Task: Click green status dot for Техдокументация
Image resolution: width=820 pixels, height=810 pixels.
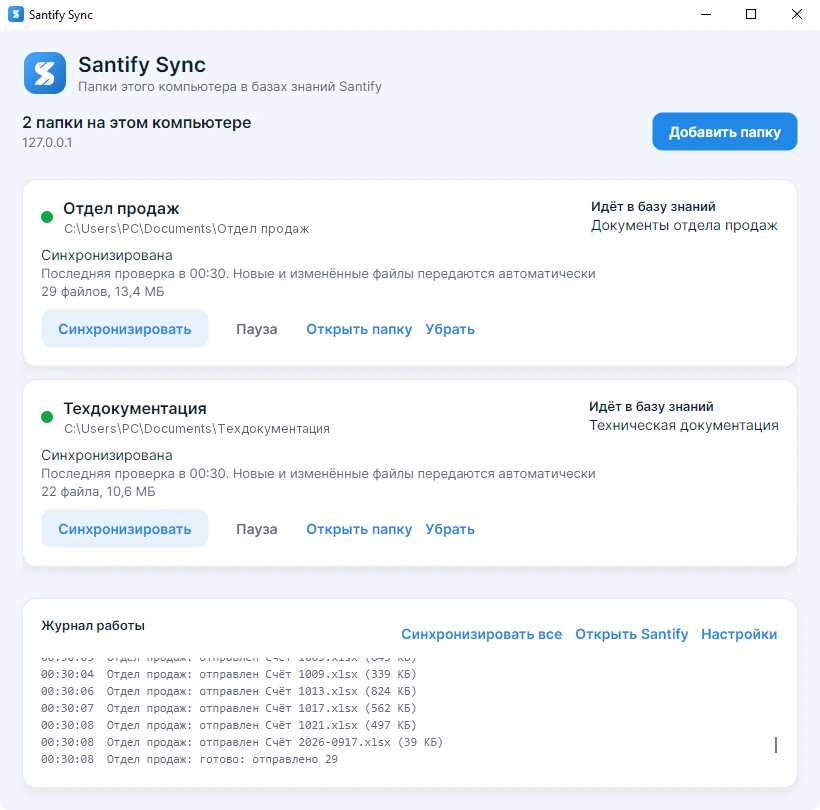Action: (47, 417)
